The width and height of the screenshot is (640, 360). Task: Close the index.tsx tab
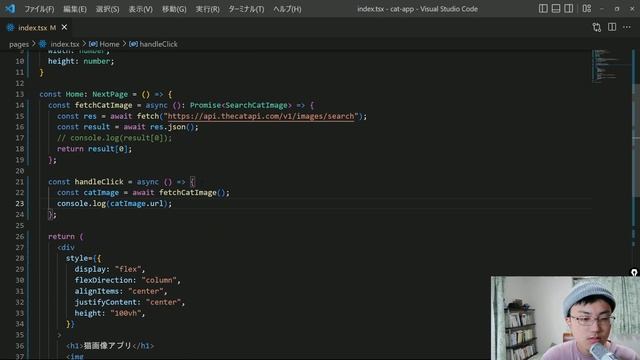pos(64,27)
